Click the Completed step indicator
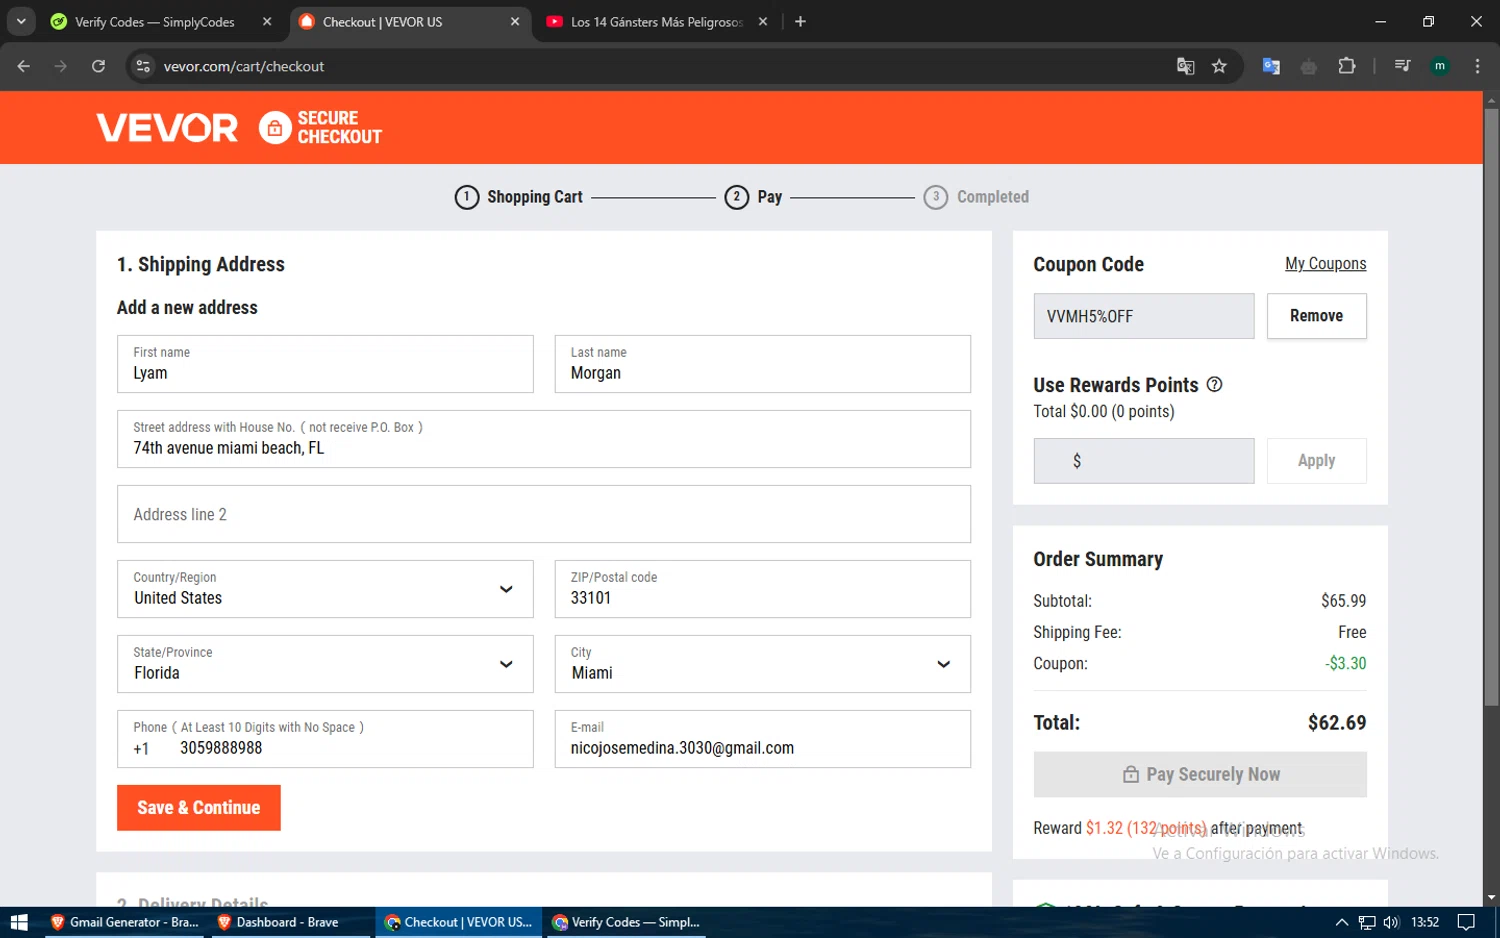Viewport: 1500px width, 938px height. [x=976, y=197]
